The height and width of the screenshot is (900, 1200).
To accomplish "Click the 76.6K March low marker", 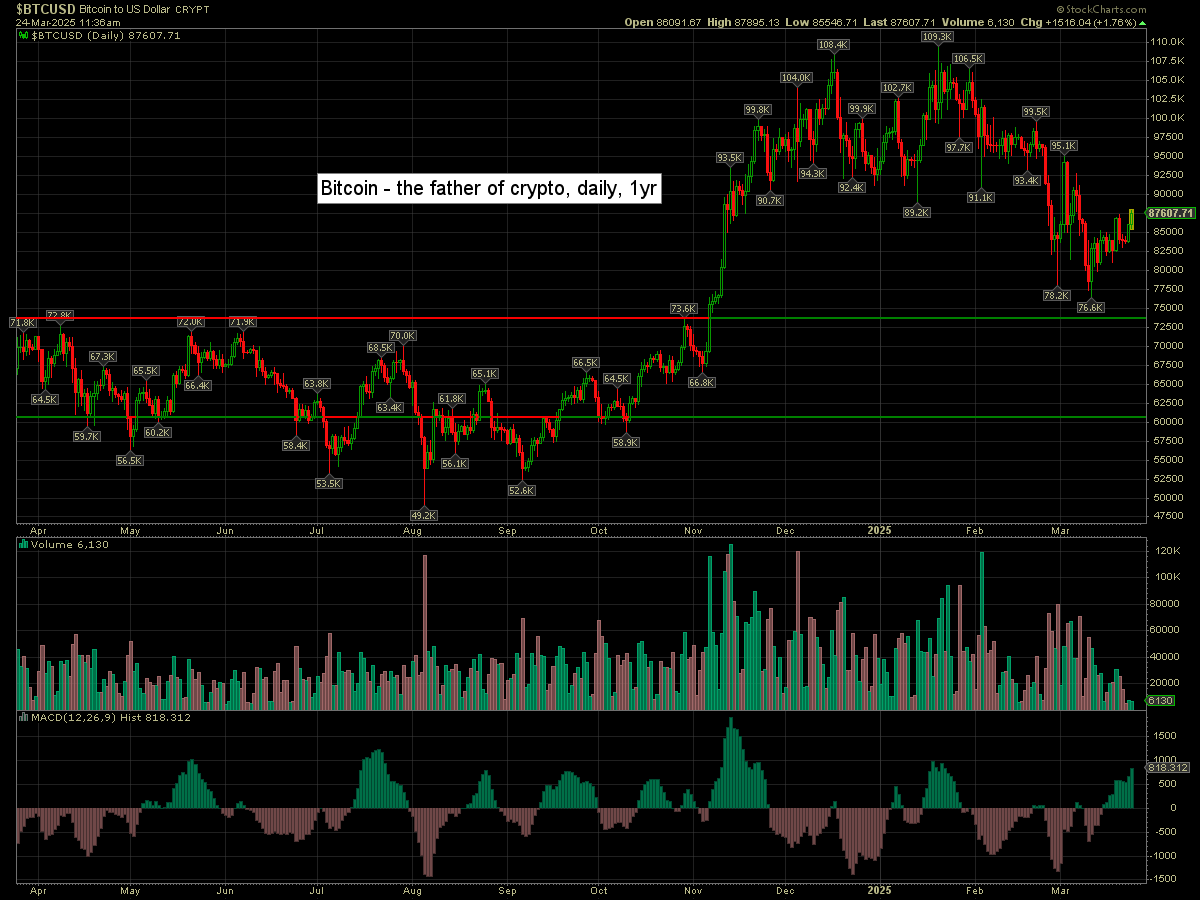I will (x=1090, y=308).
